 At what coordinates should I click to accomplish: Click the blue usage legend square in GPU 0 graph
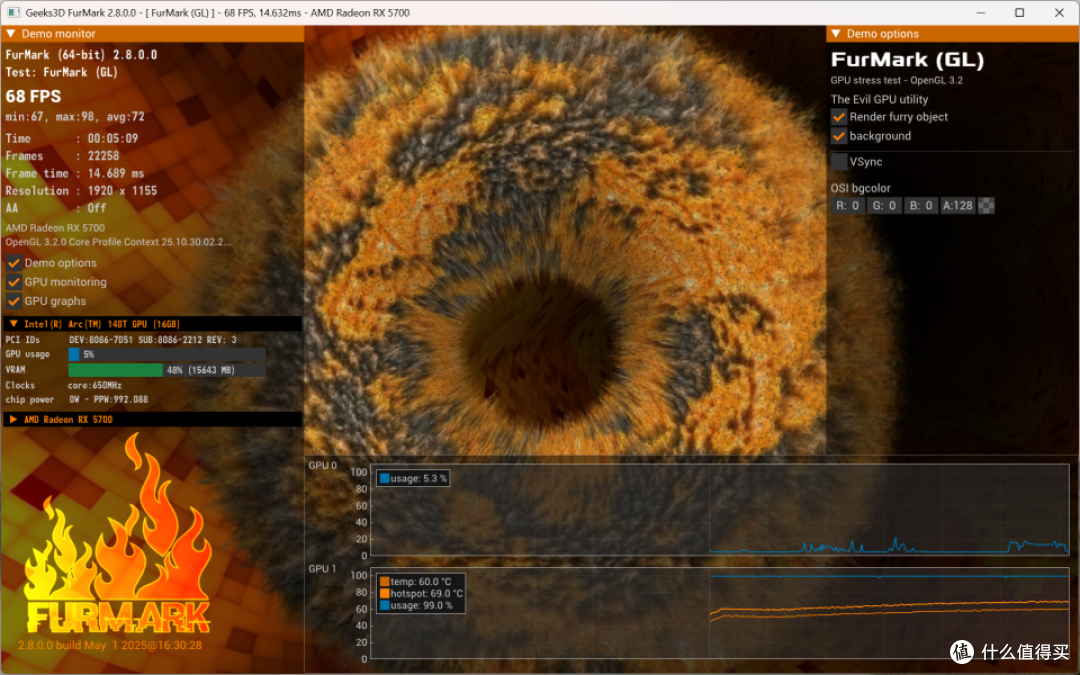click(384, 478)
